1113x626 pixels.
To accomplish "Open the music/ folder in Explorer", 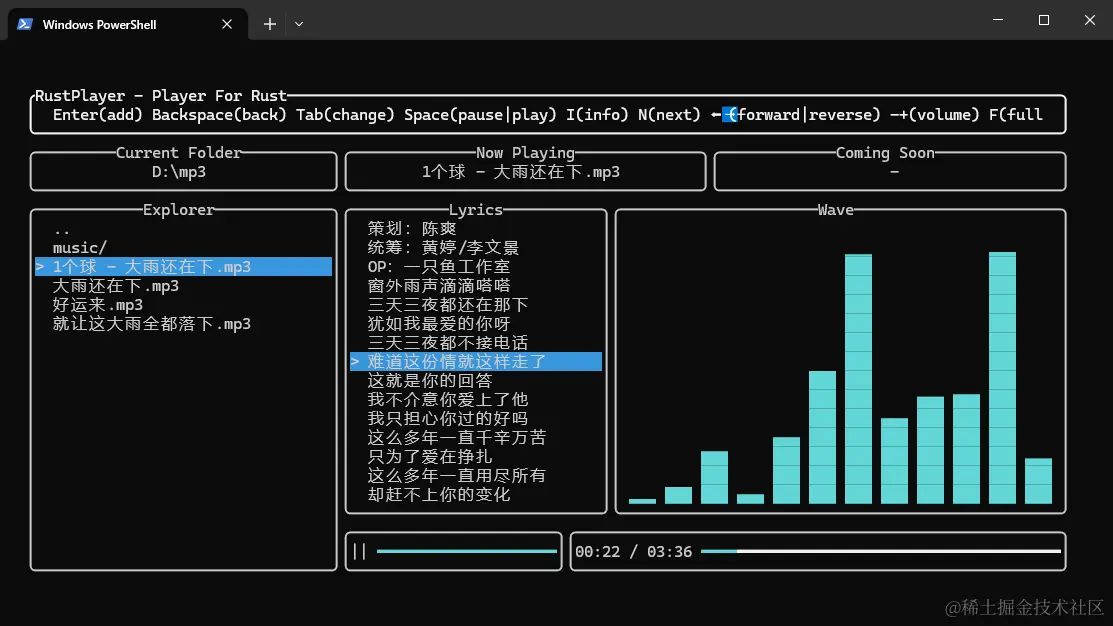I will coord(80,248).
